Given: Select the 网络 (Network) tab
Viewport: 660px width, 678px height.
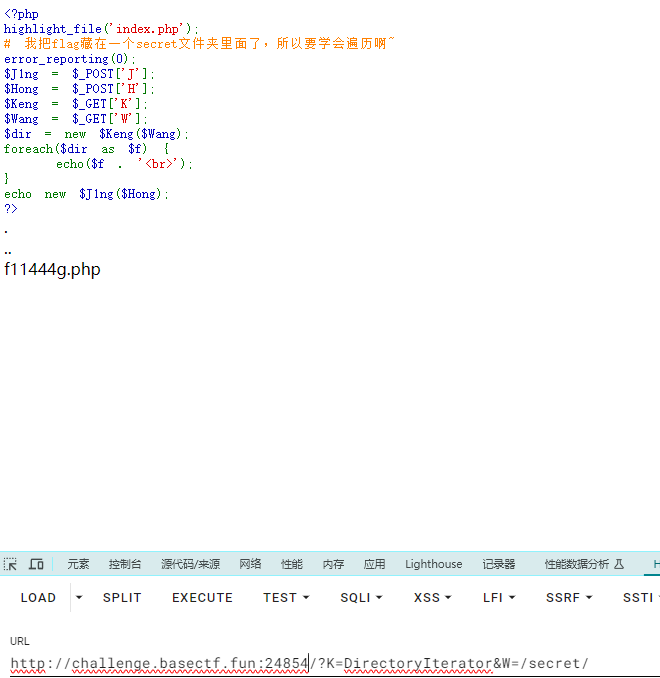Looking at the screenshot, I should coord(250,564).
